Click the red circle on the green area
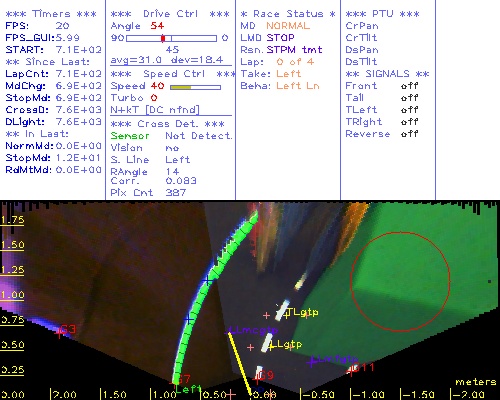The image size is (500, 400). [x=400, y=282]
